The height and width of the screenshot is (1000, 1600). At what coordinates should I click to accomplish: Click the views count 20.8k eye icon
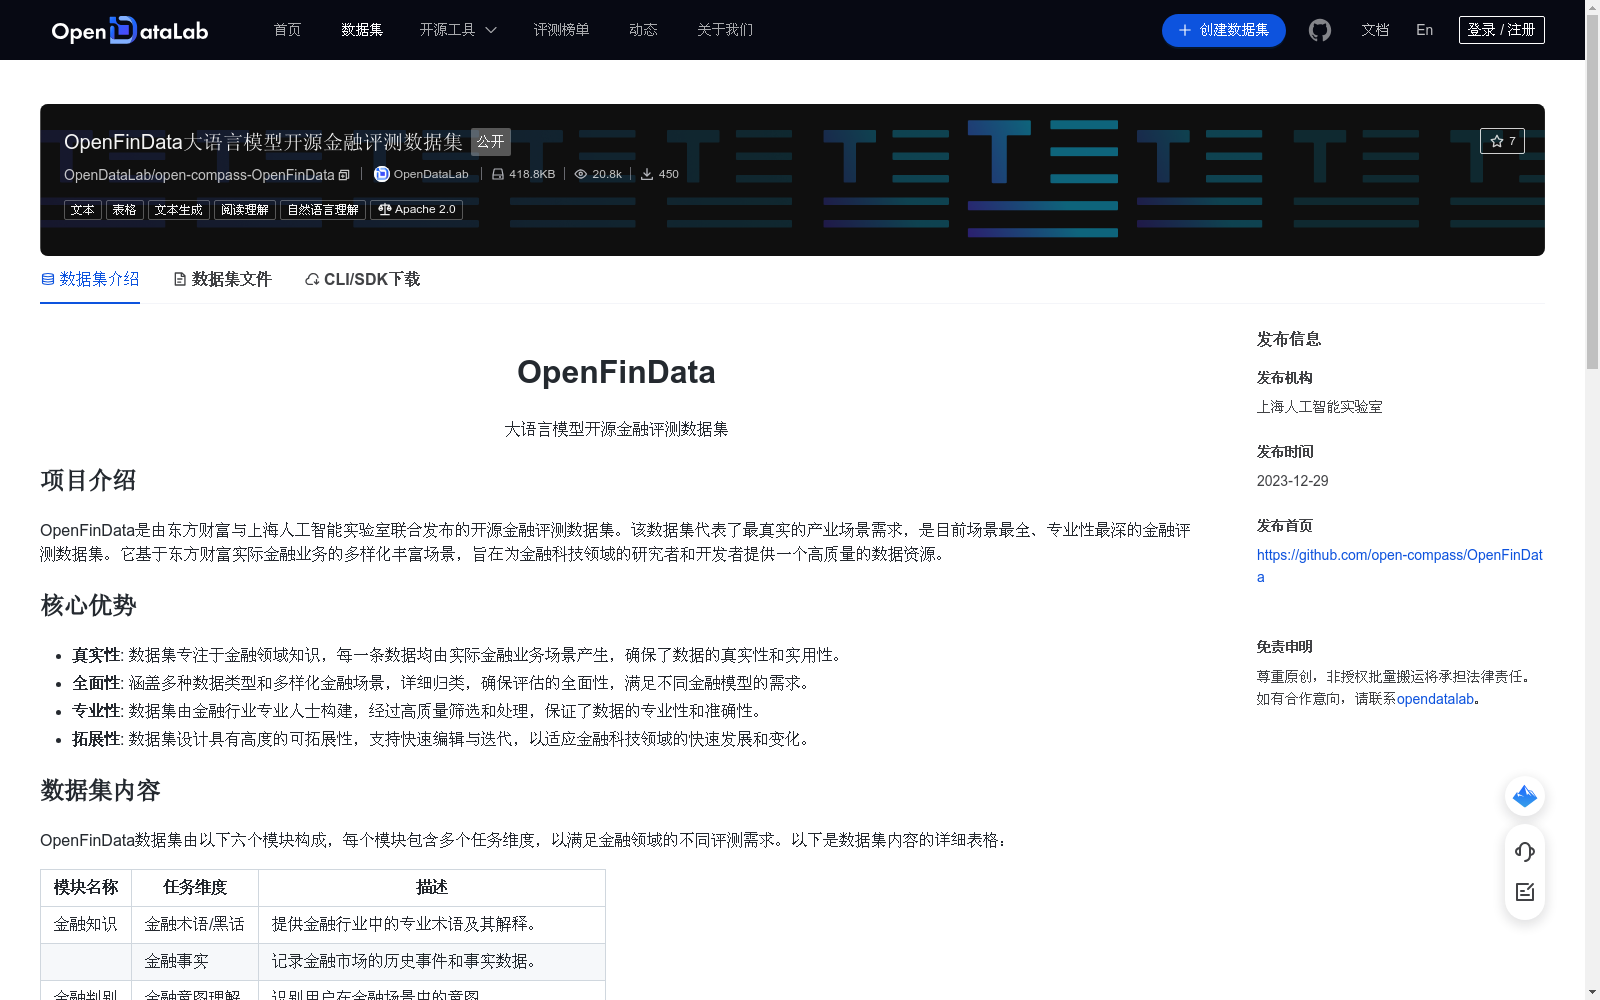[x=581, y=174]
